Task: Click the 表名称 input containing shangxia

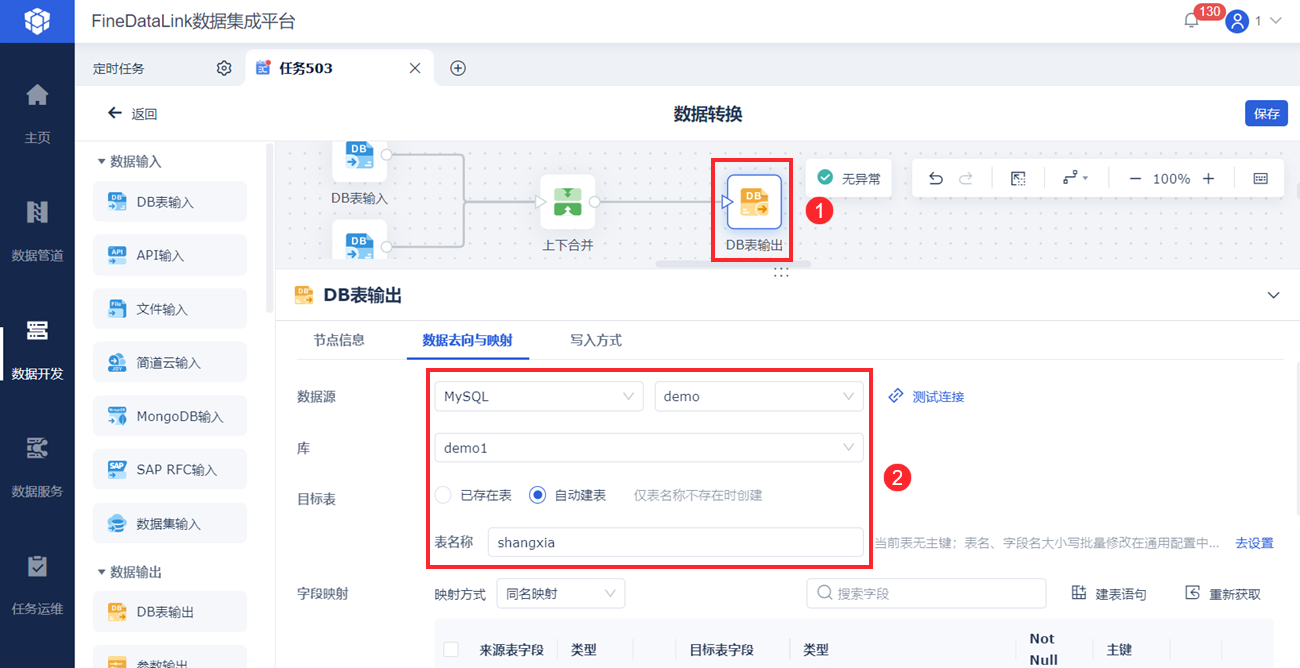Action: click(x=675, y=542)
